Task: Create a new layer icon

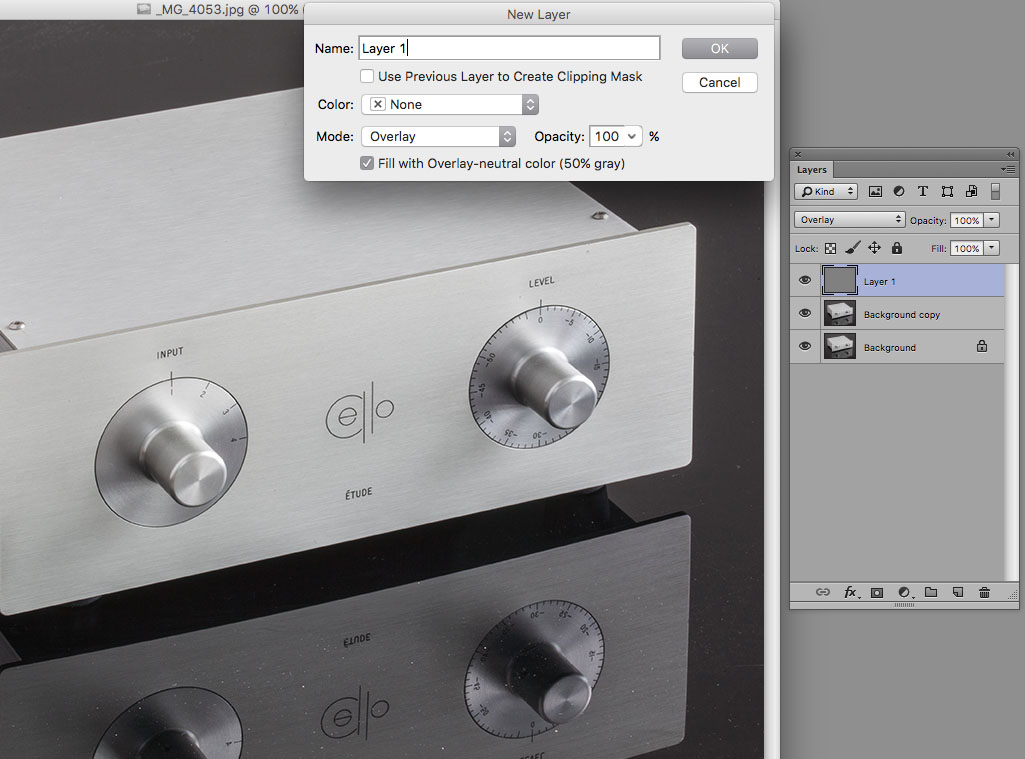Action: click(x=958, y=592)
